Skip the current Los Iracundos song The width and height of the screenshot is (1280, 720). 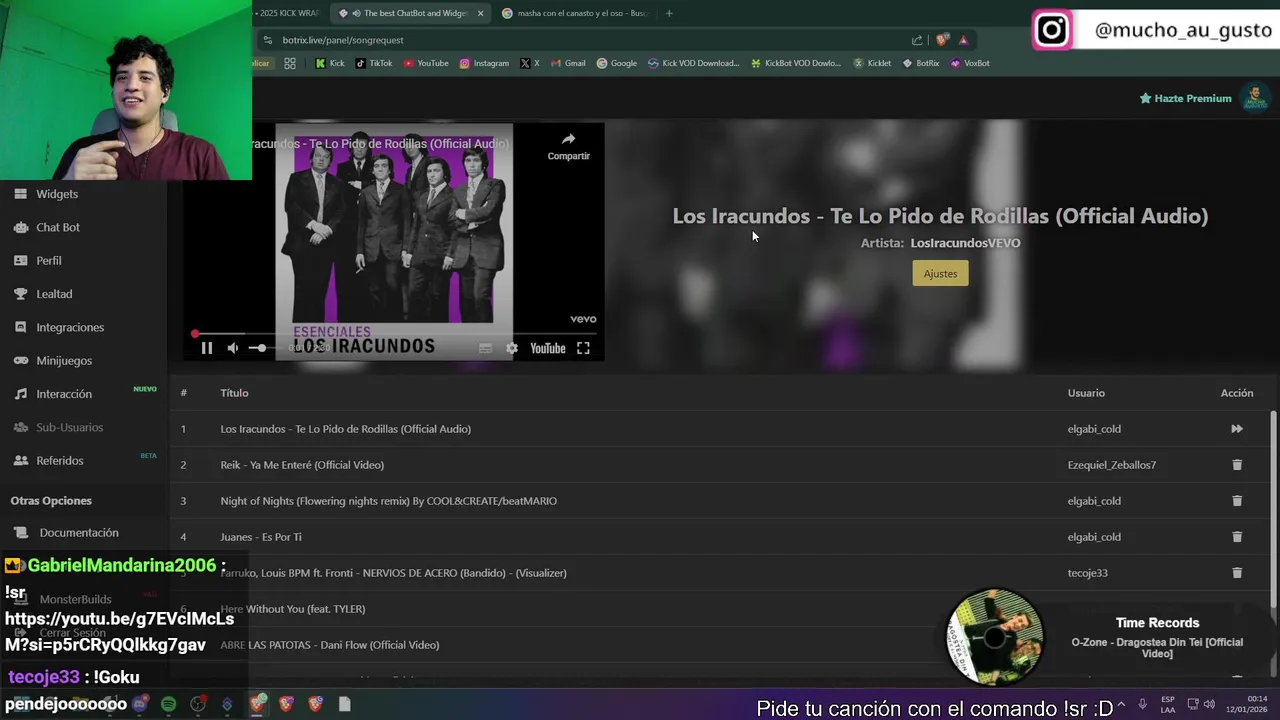tap(1237, 429)
